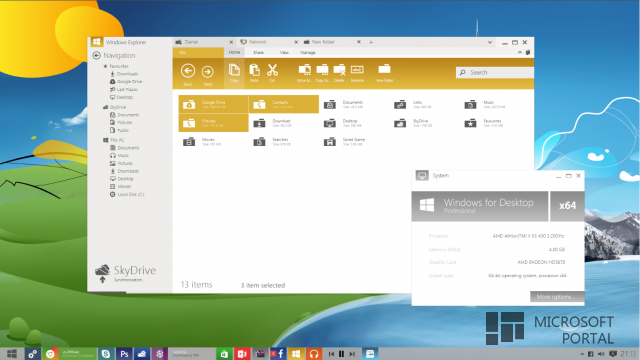The height and width of the screenshot is (360, 640).
Task: Open the Facebook icon in the taskbar
Action: pyautogui.click(x=278, y=354)
